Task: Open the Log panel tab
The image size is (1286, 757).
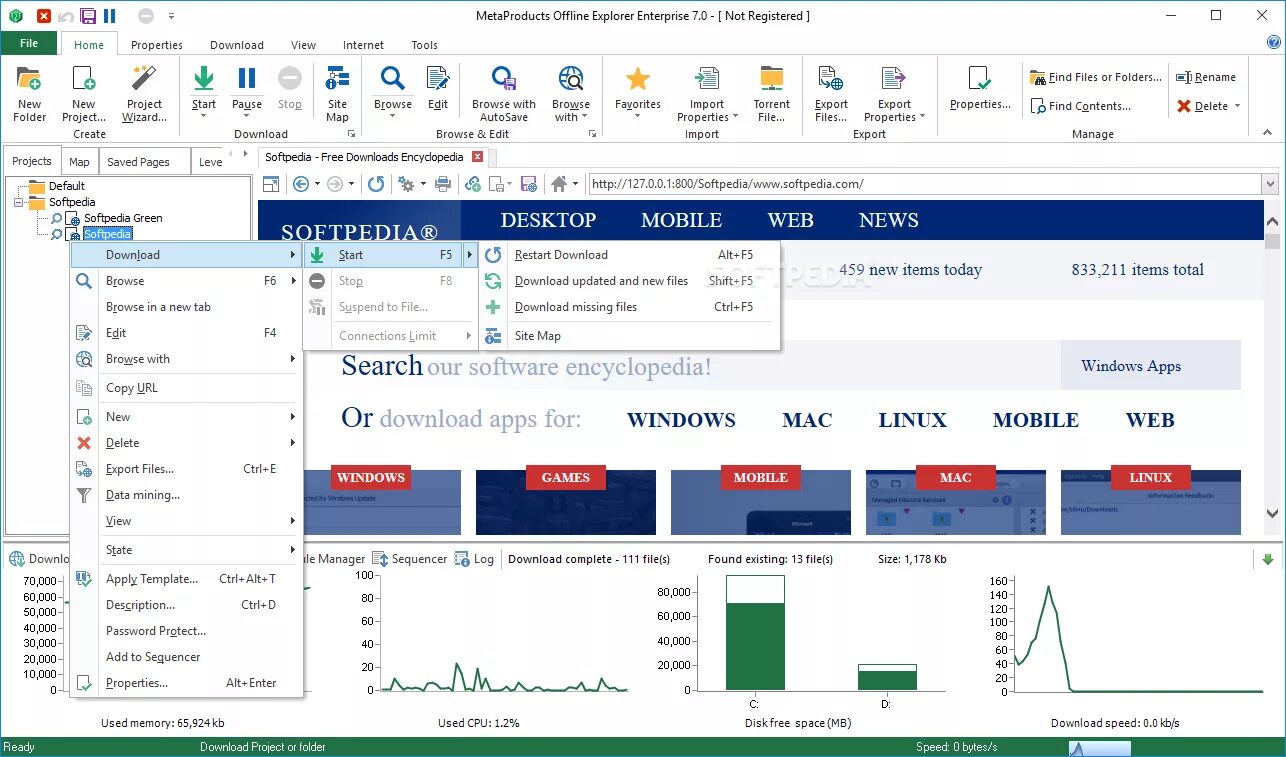Action: click(474, 559)
